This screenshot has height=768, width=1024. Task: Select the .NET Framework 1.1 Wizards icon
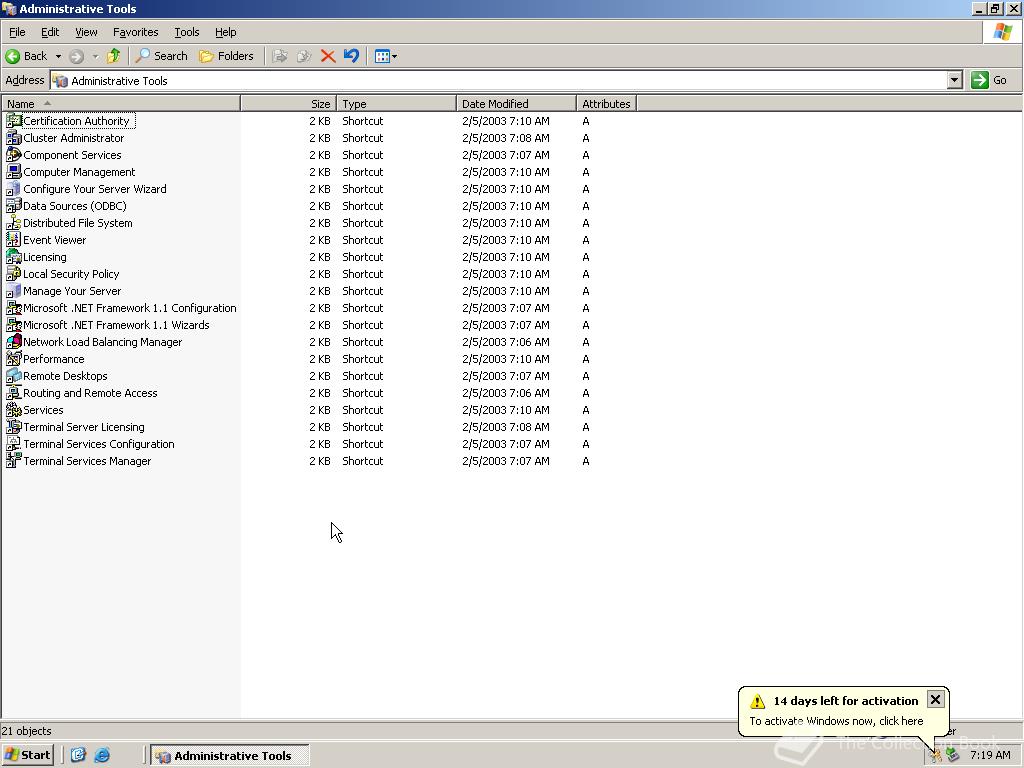(13, 325)
